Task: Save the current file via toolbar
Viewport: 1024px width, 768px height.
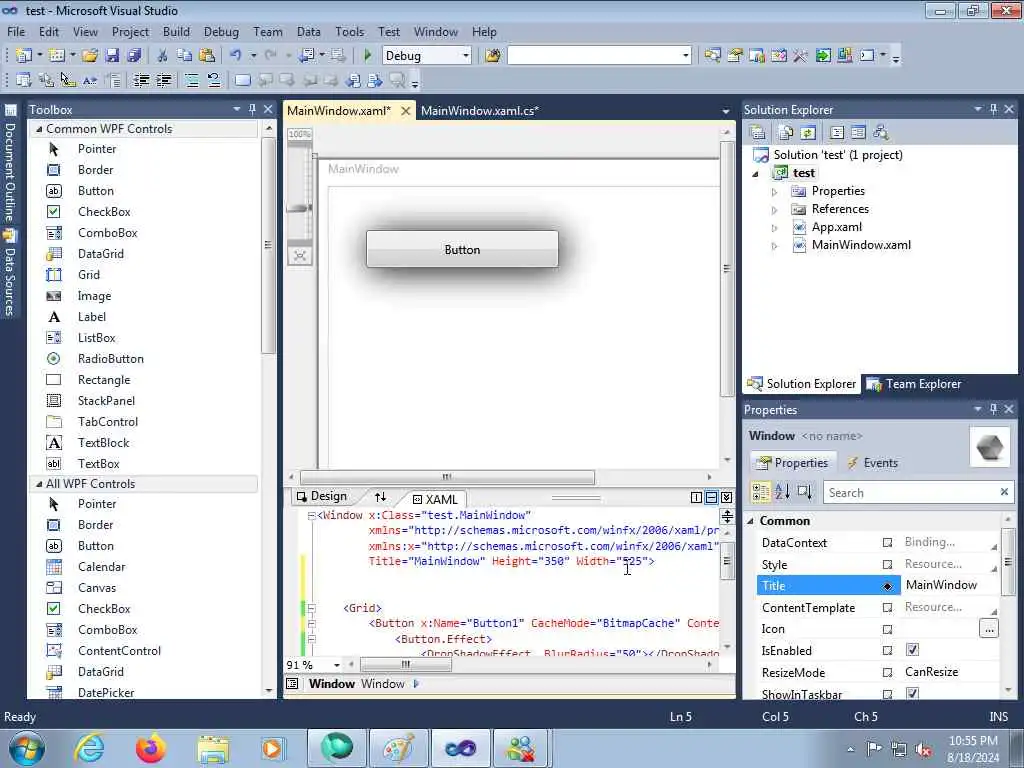Action: click(x=112, y=56)
